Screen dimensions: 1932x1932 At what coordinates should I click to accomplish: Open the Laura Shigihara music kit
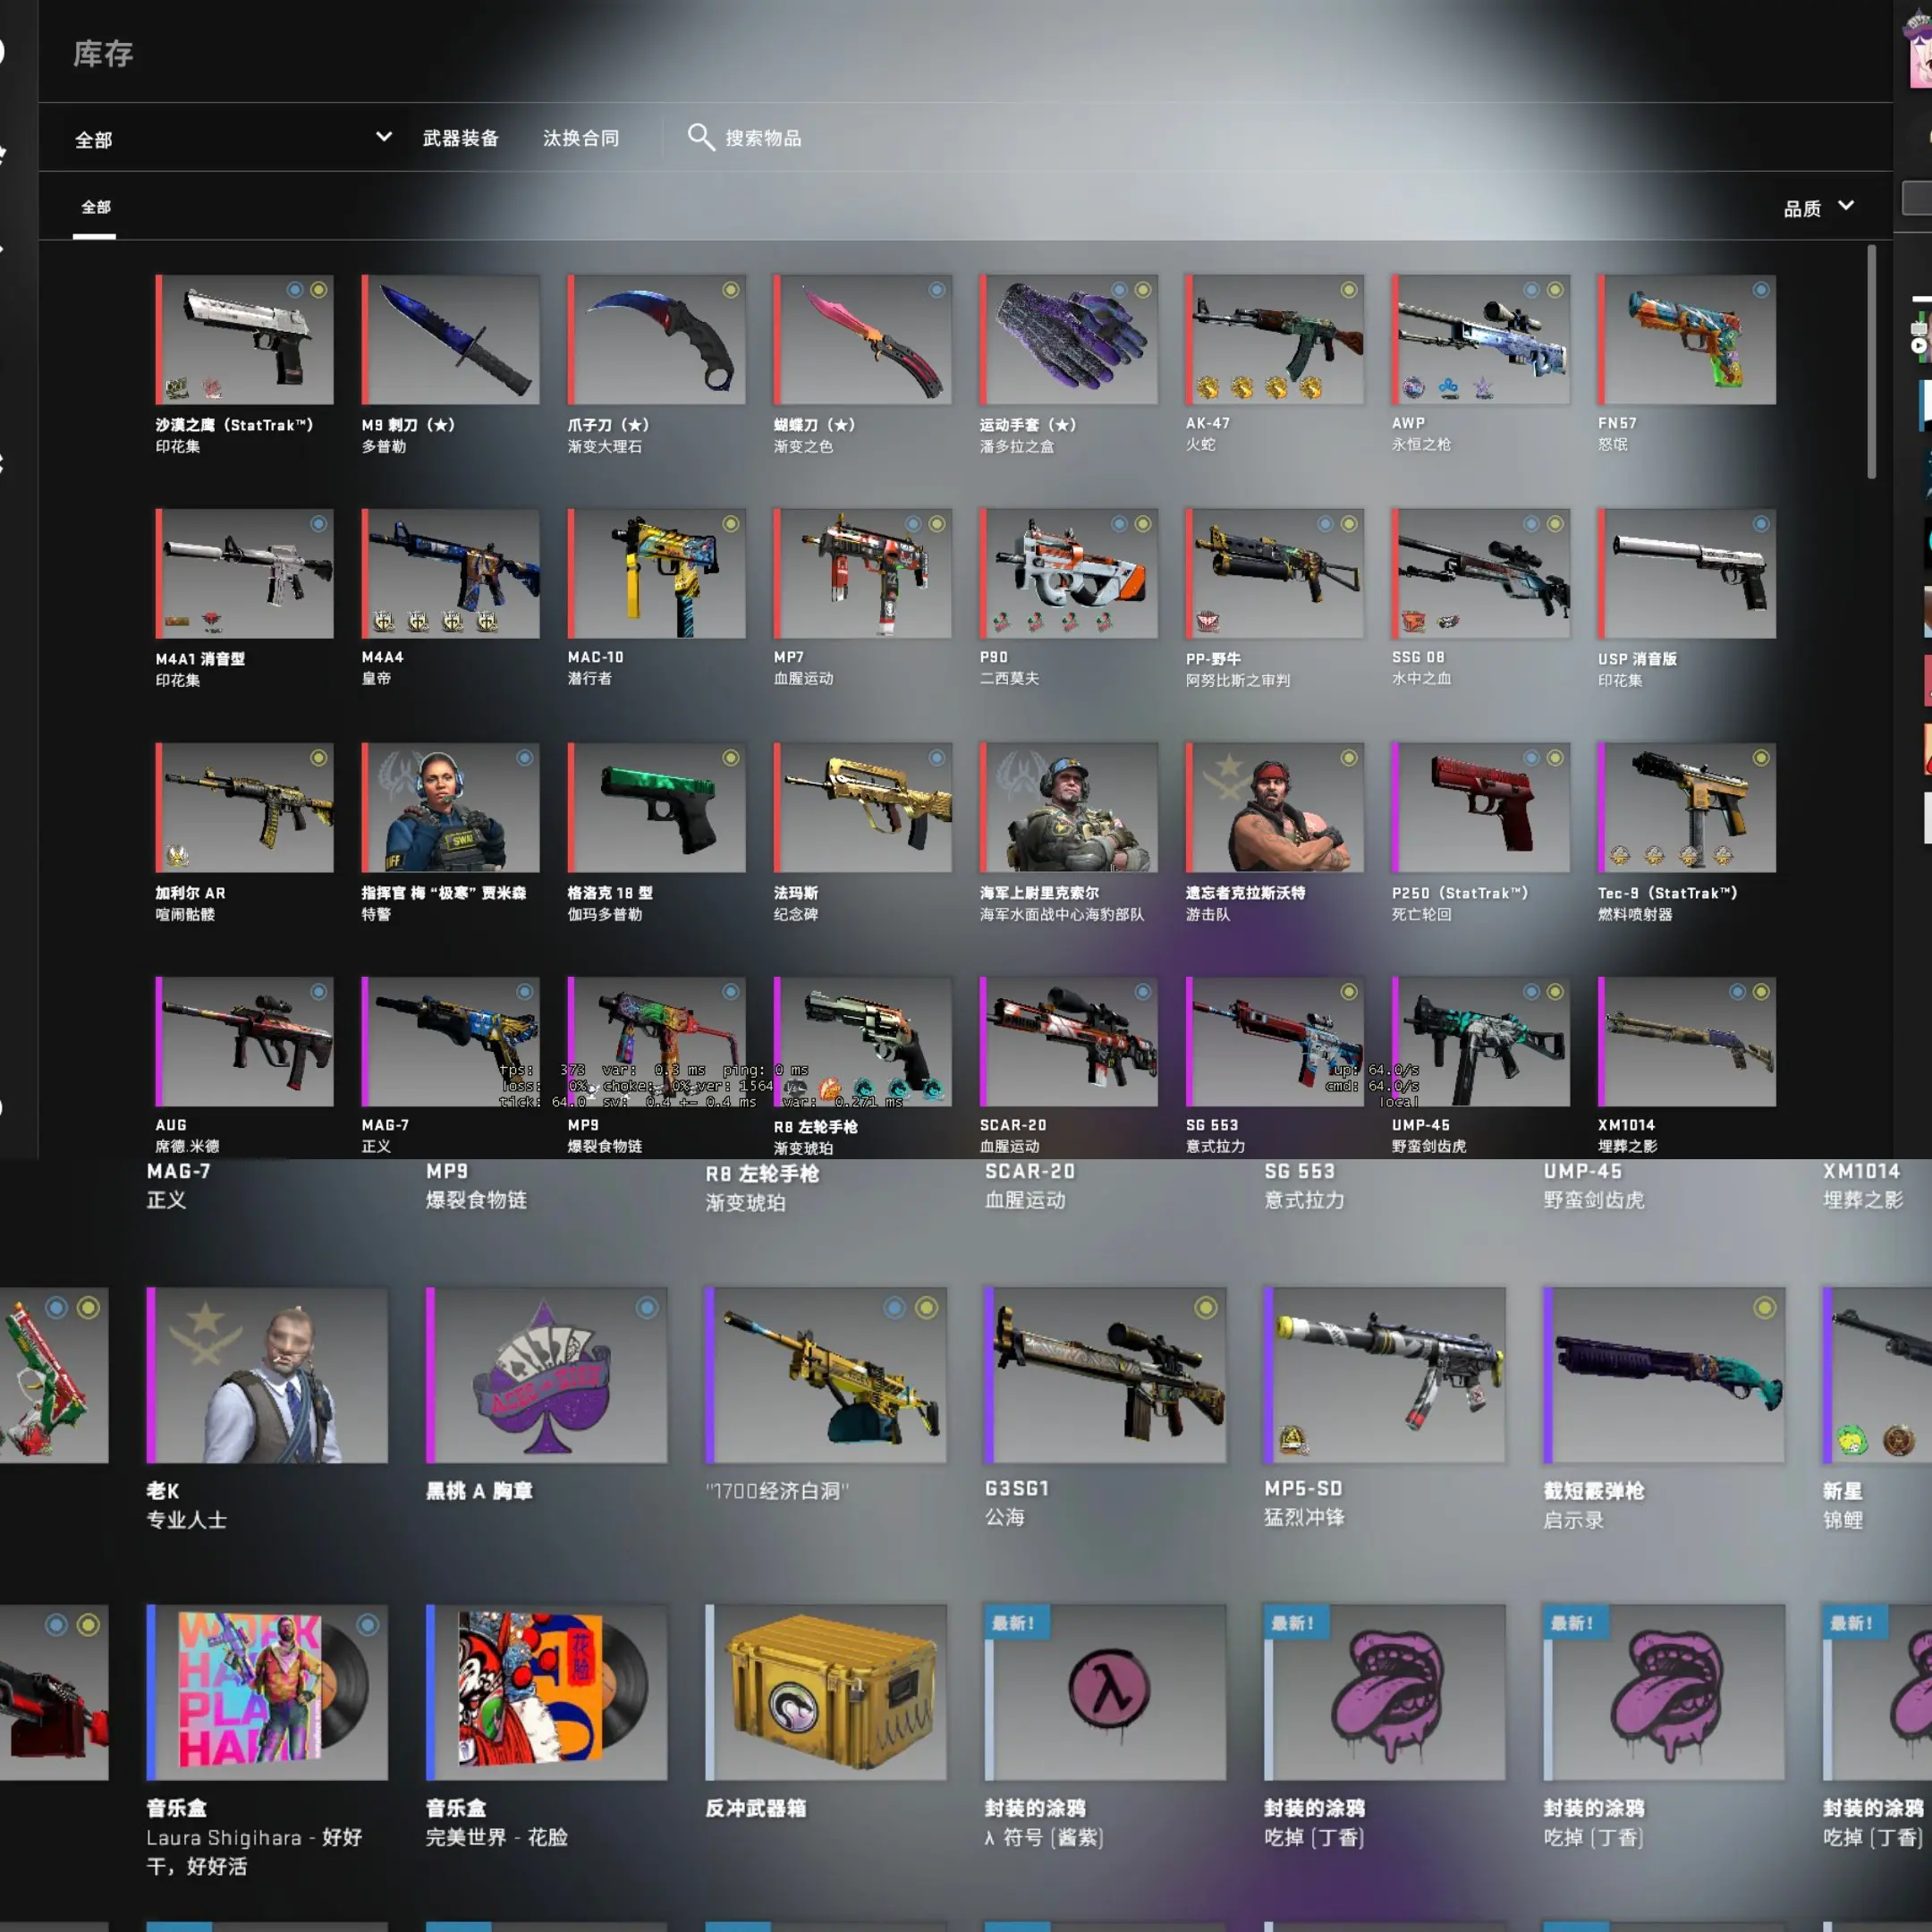pos(267,1693)
